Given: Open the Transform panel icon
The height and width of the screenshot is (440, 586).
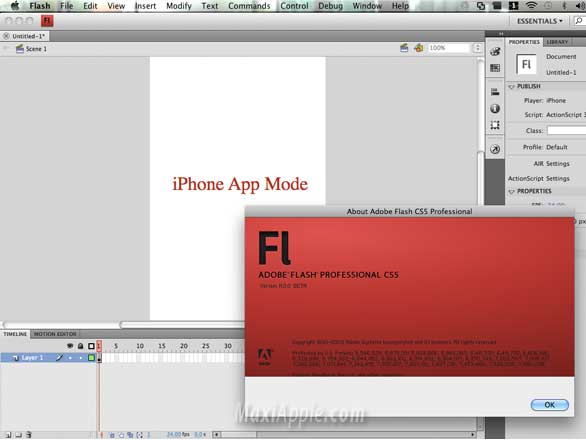Looking at the screenshot, I should (x=495, y=125).
